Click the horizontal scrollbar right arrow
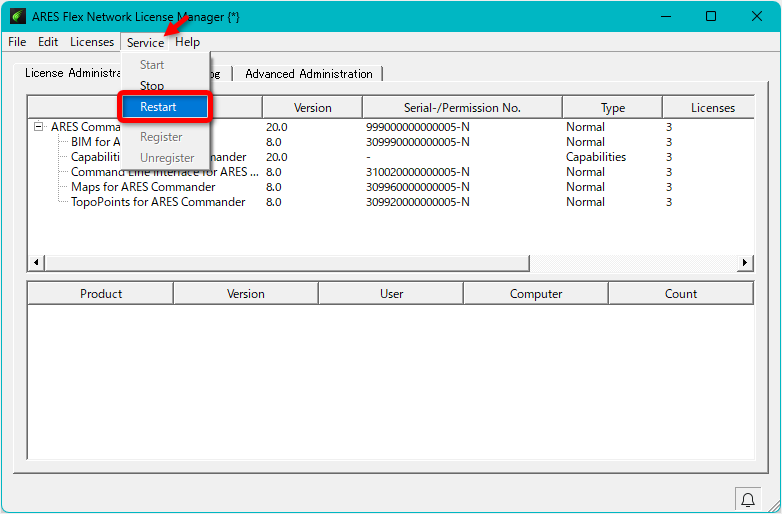782x514 pixels. point(745,262)
